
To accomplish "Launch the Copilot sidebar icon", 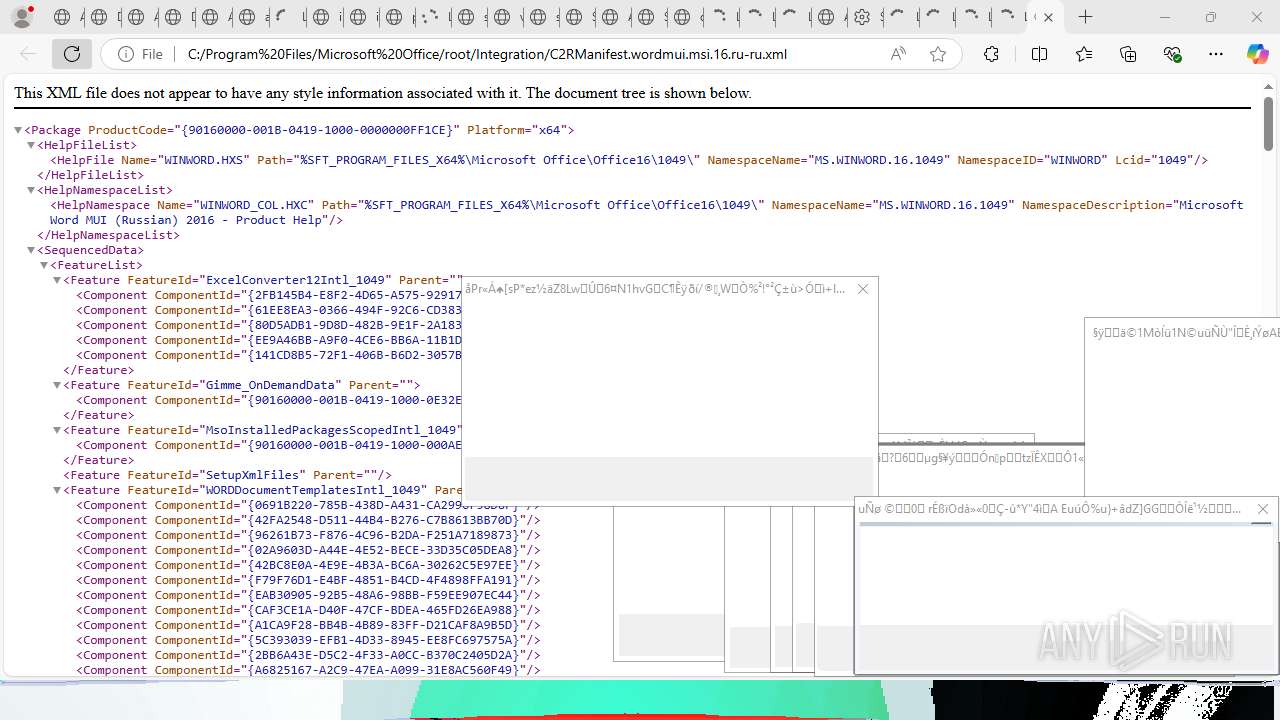I will click(1258, 54).
